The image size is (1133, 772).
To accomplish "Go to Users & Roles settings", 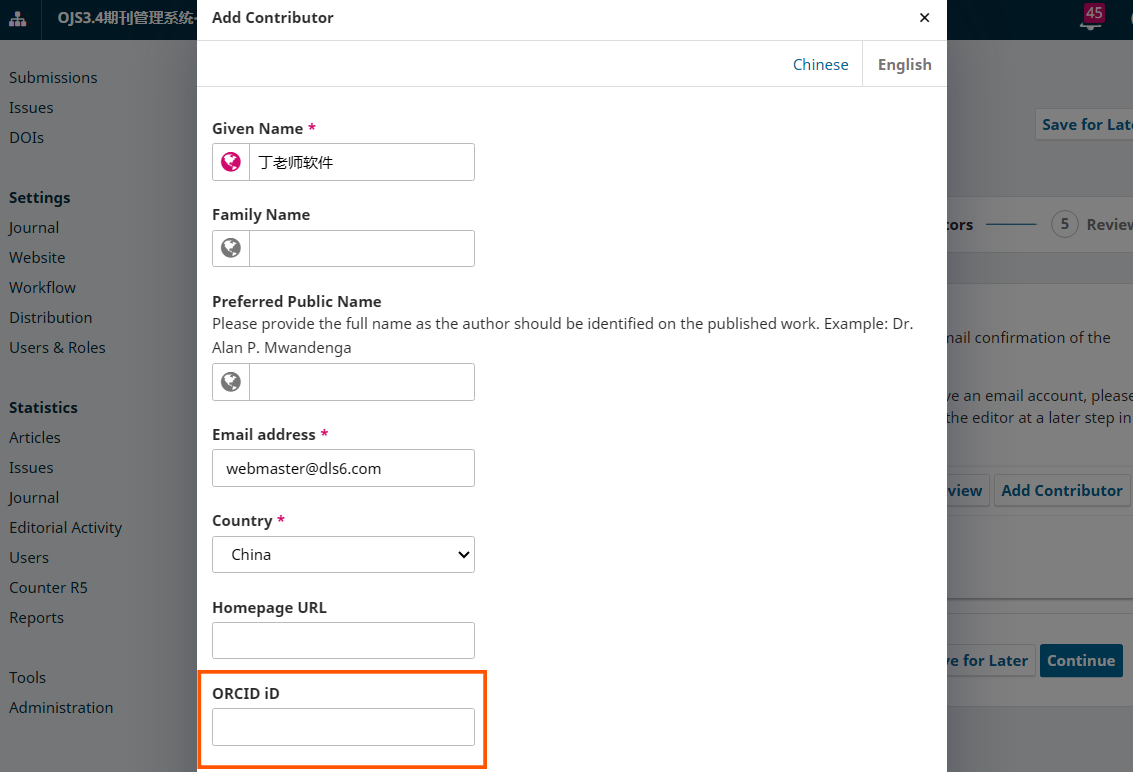I will click(57, 348).
